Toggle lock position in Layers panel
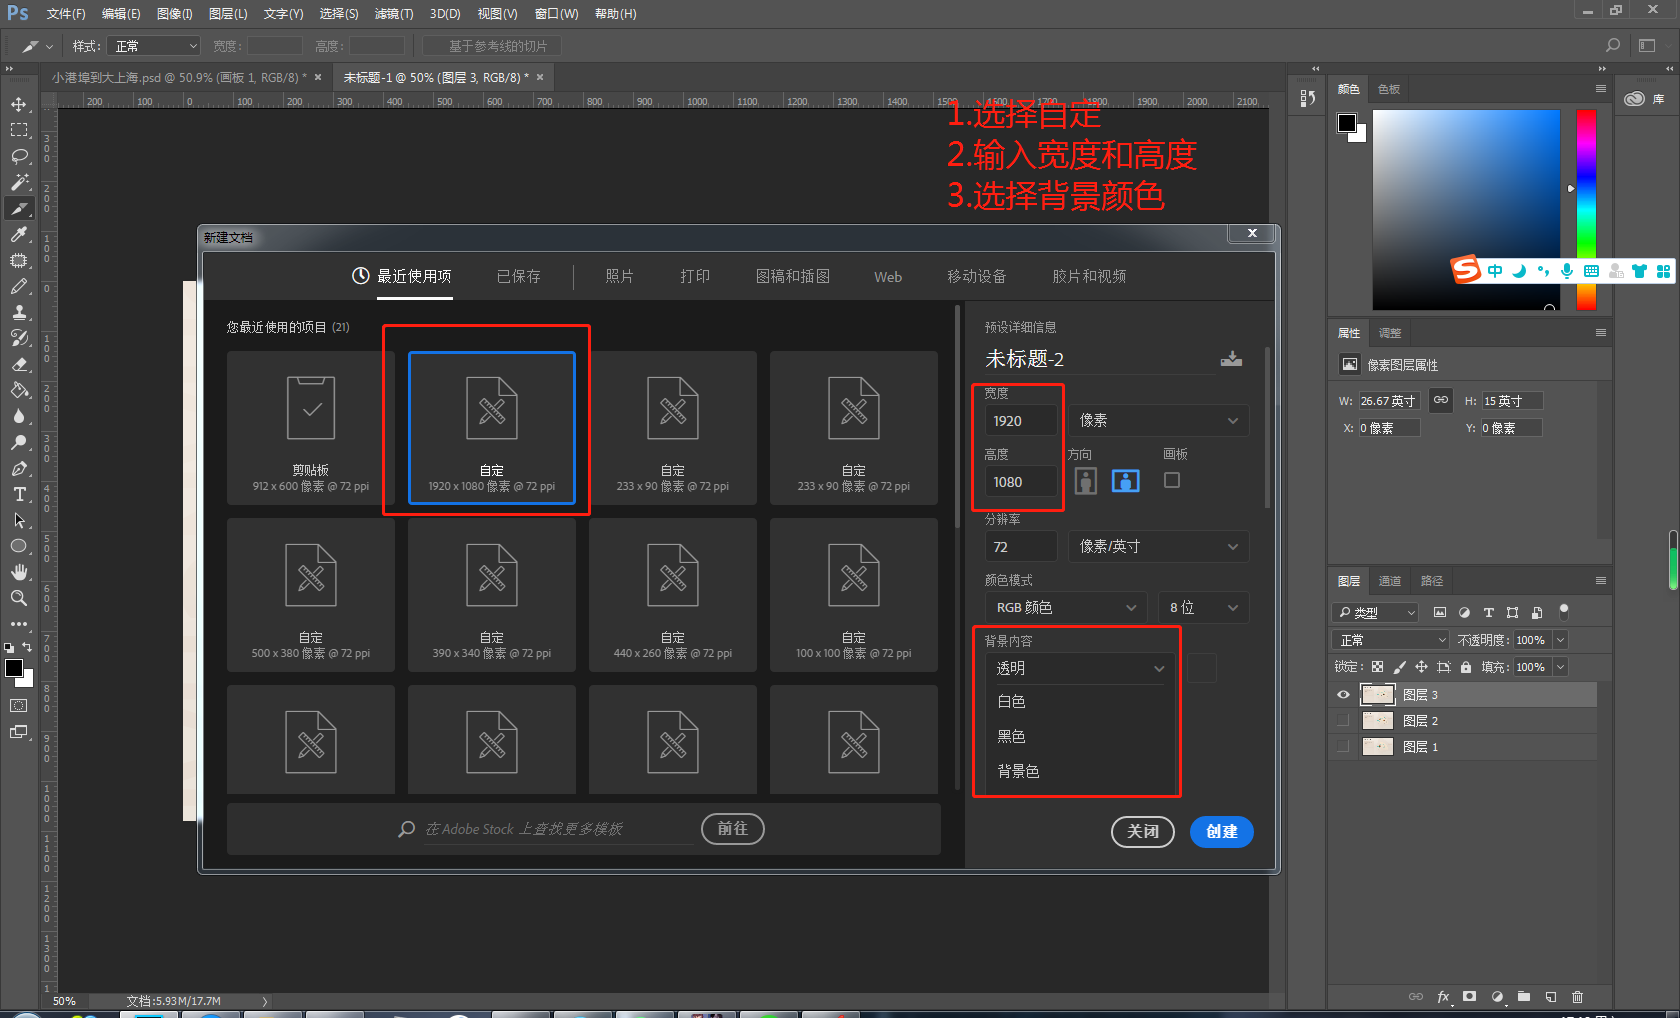Viewport: 1680px width, 1018px height. 1421,667
